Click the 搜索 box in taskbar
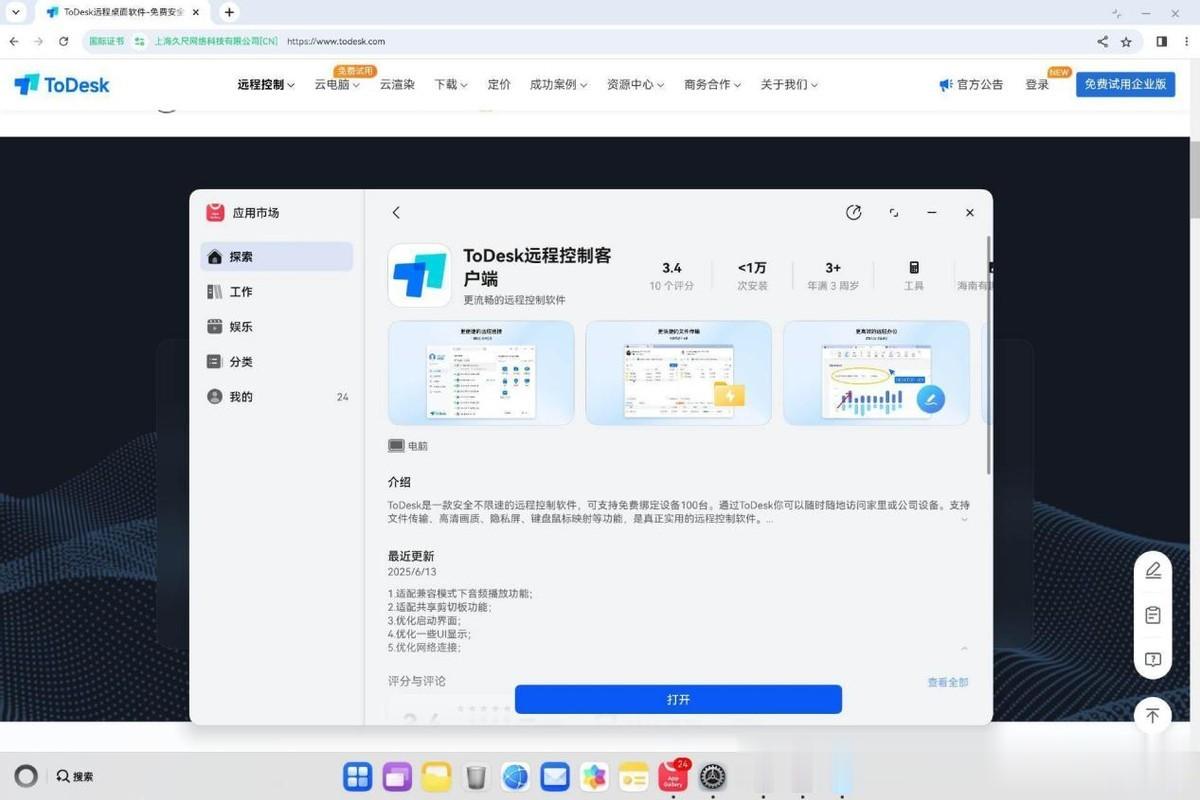 pyautogui.click(x=75, y=776)
